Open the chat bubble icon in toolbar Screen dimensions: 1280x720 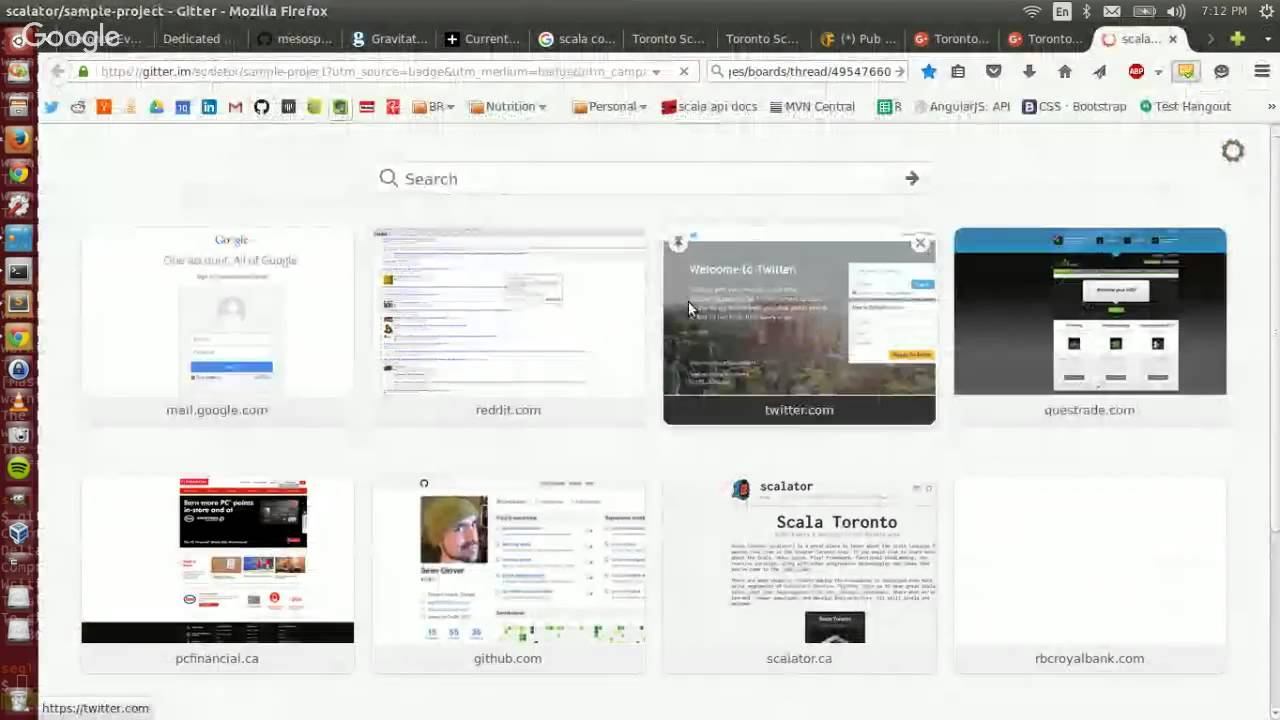coord(1221,71)
